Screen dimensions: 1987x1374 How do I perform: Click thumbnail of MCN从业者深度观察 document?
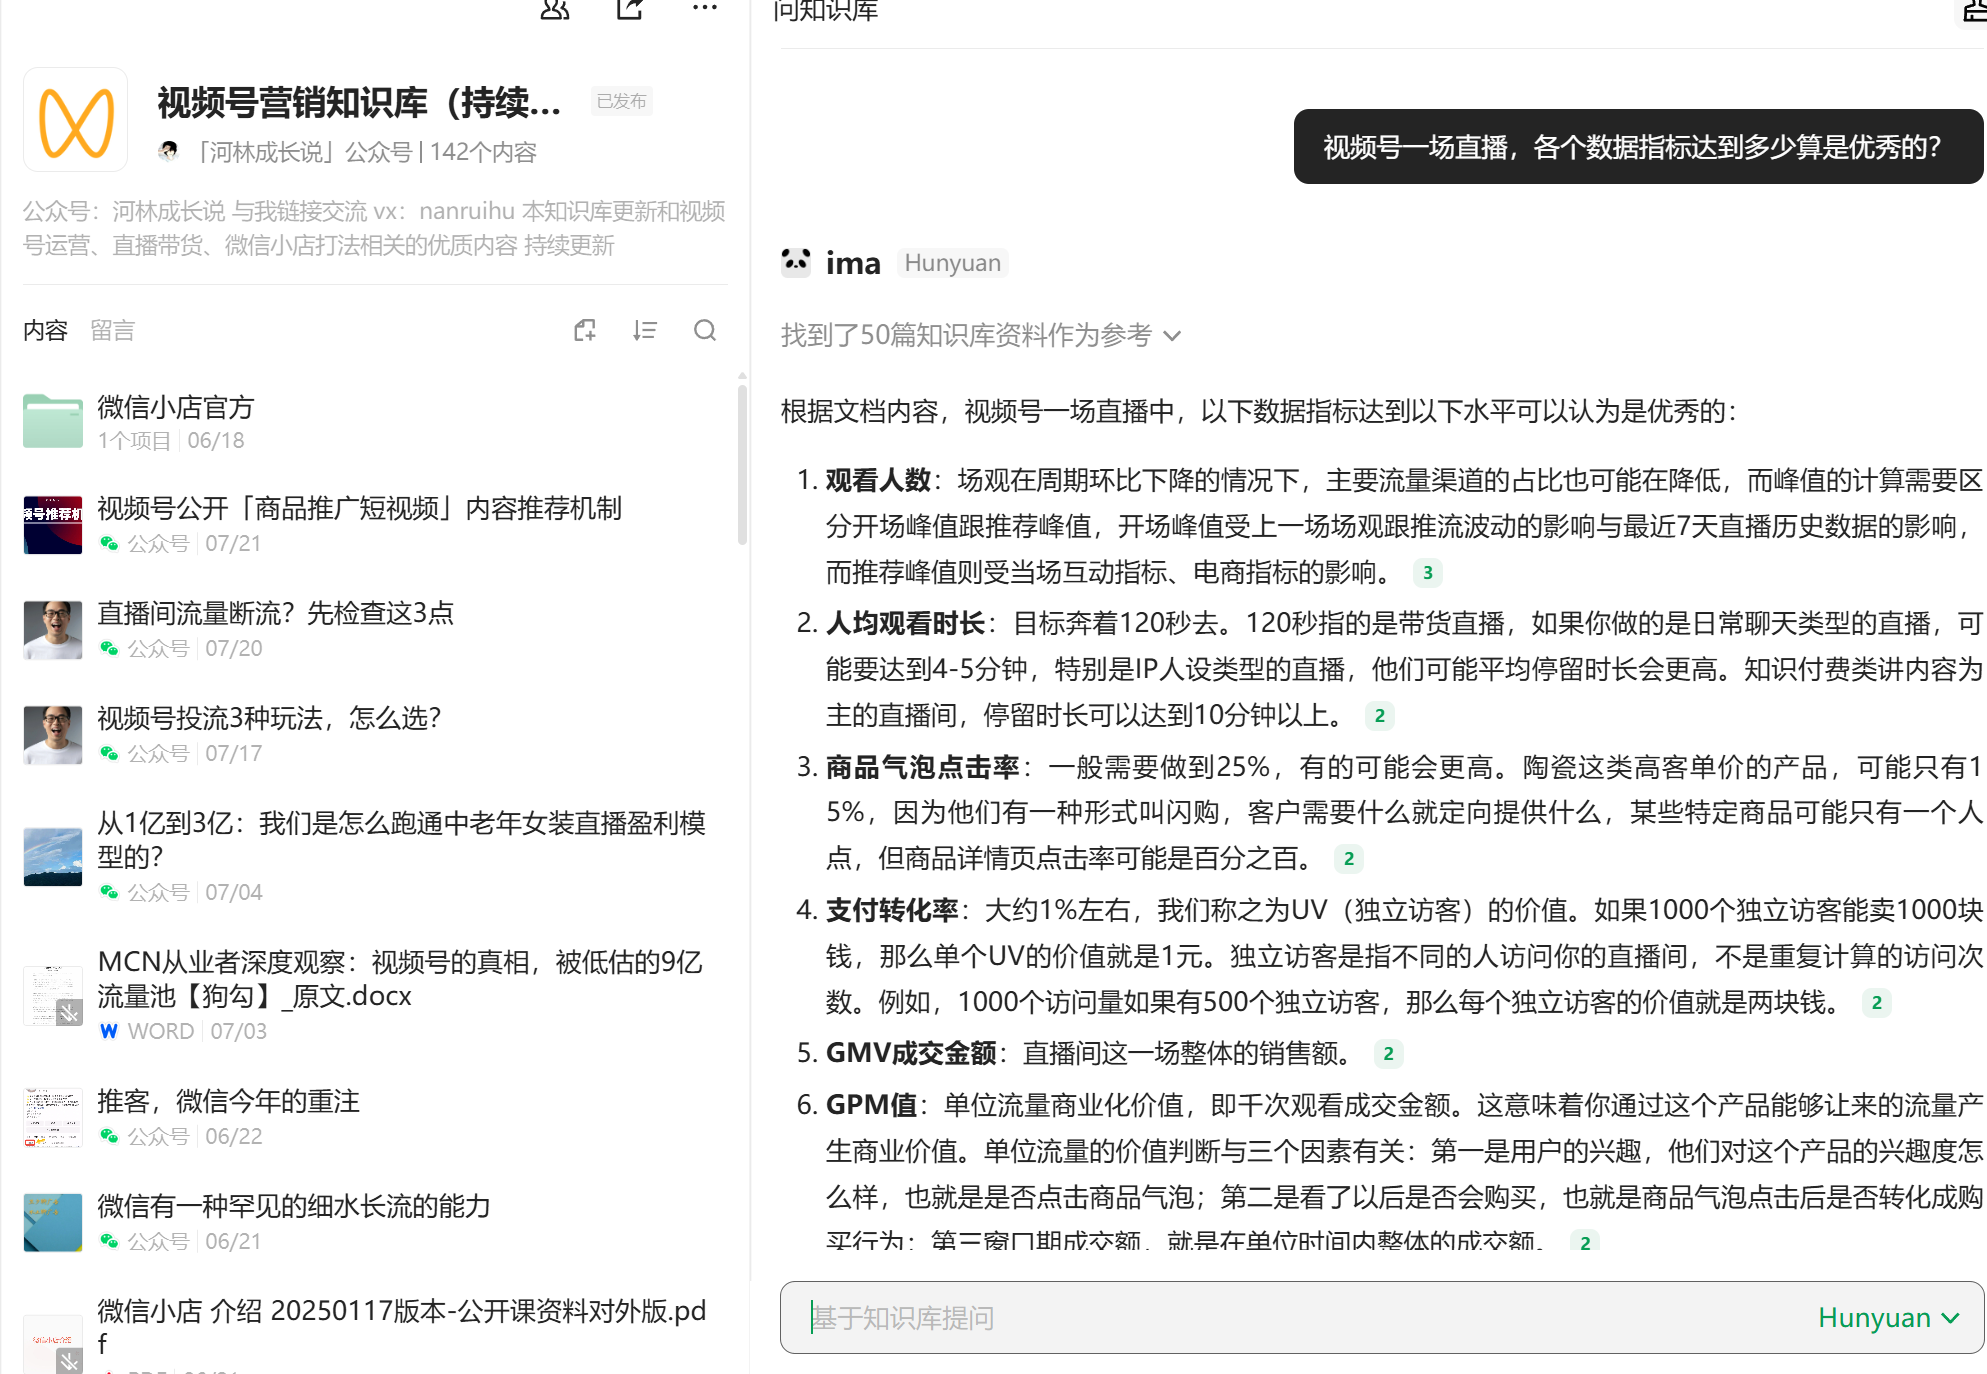pyautogui.click(x=53, y=996)
